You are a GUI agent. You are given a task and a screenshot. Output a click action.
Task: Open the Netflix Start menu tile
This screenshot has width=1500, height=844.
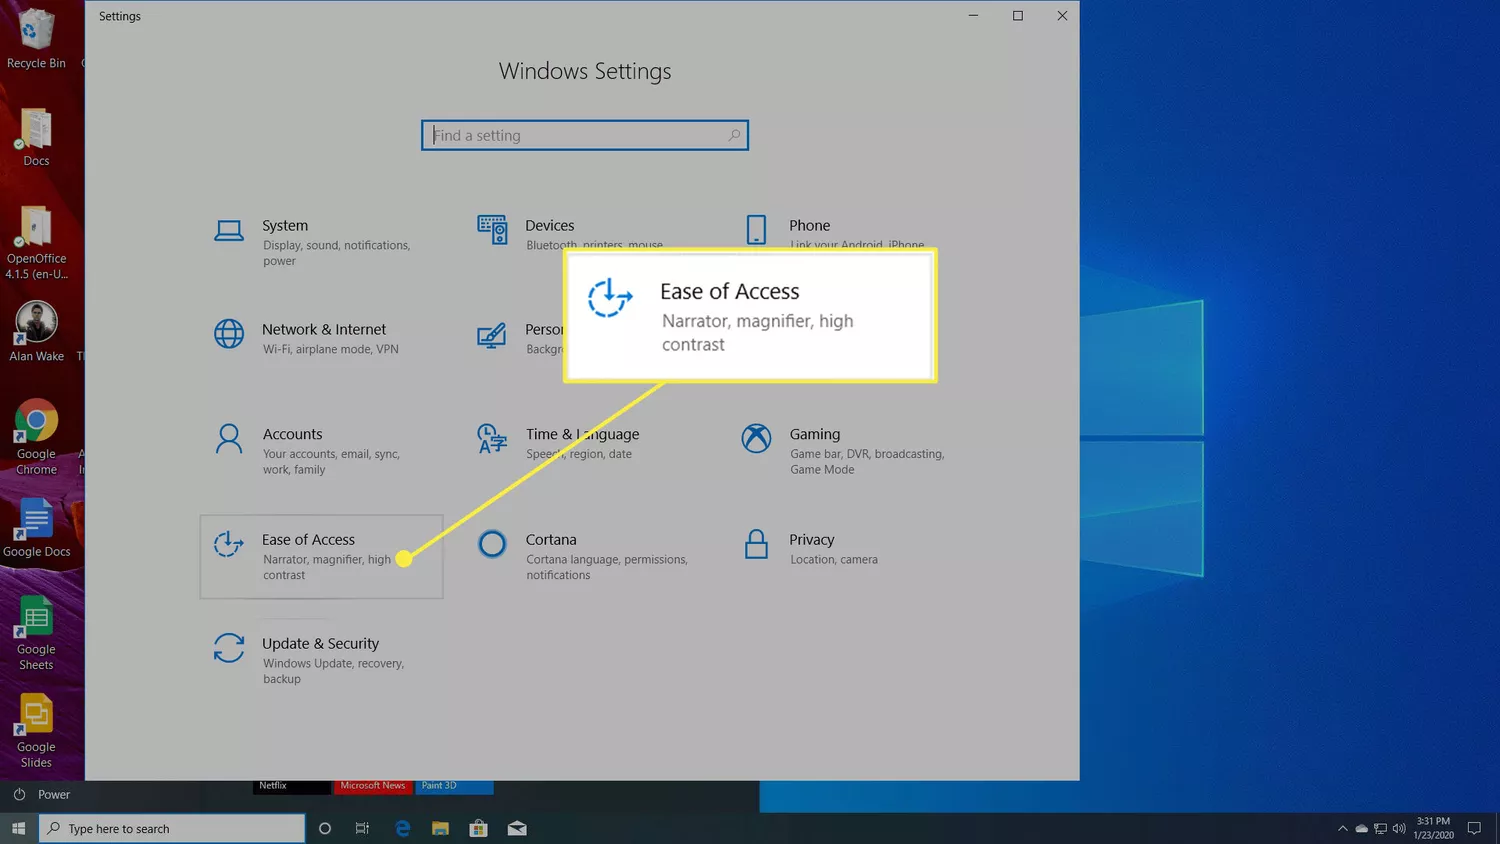pyautogui.click(x=291, y=787)
